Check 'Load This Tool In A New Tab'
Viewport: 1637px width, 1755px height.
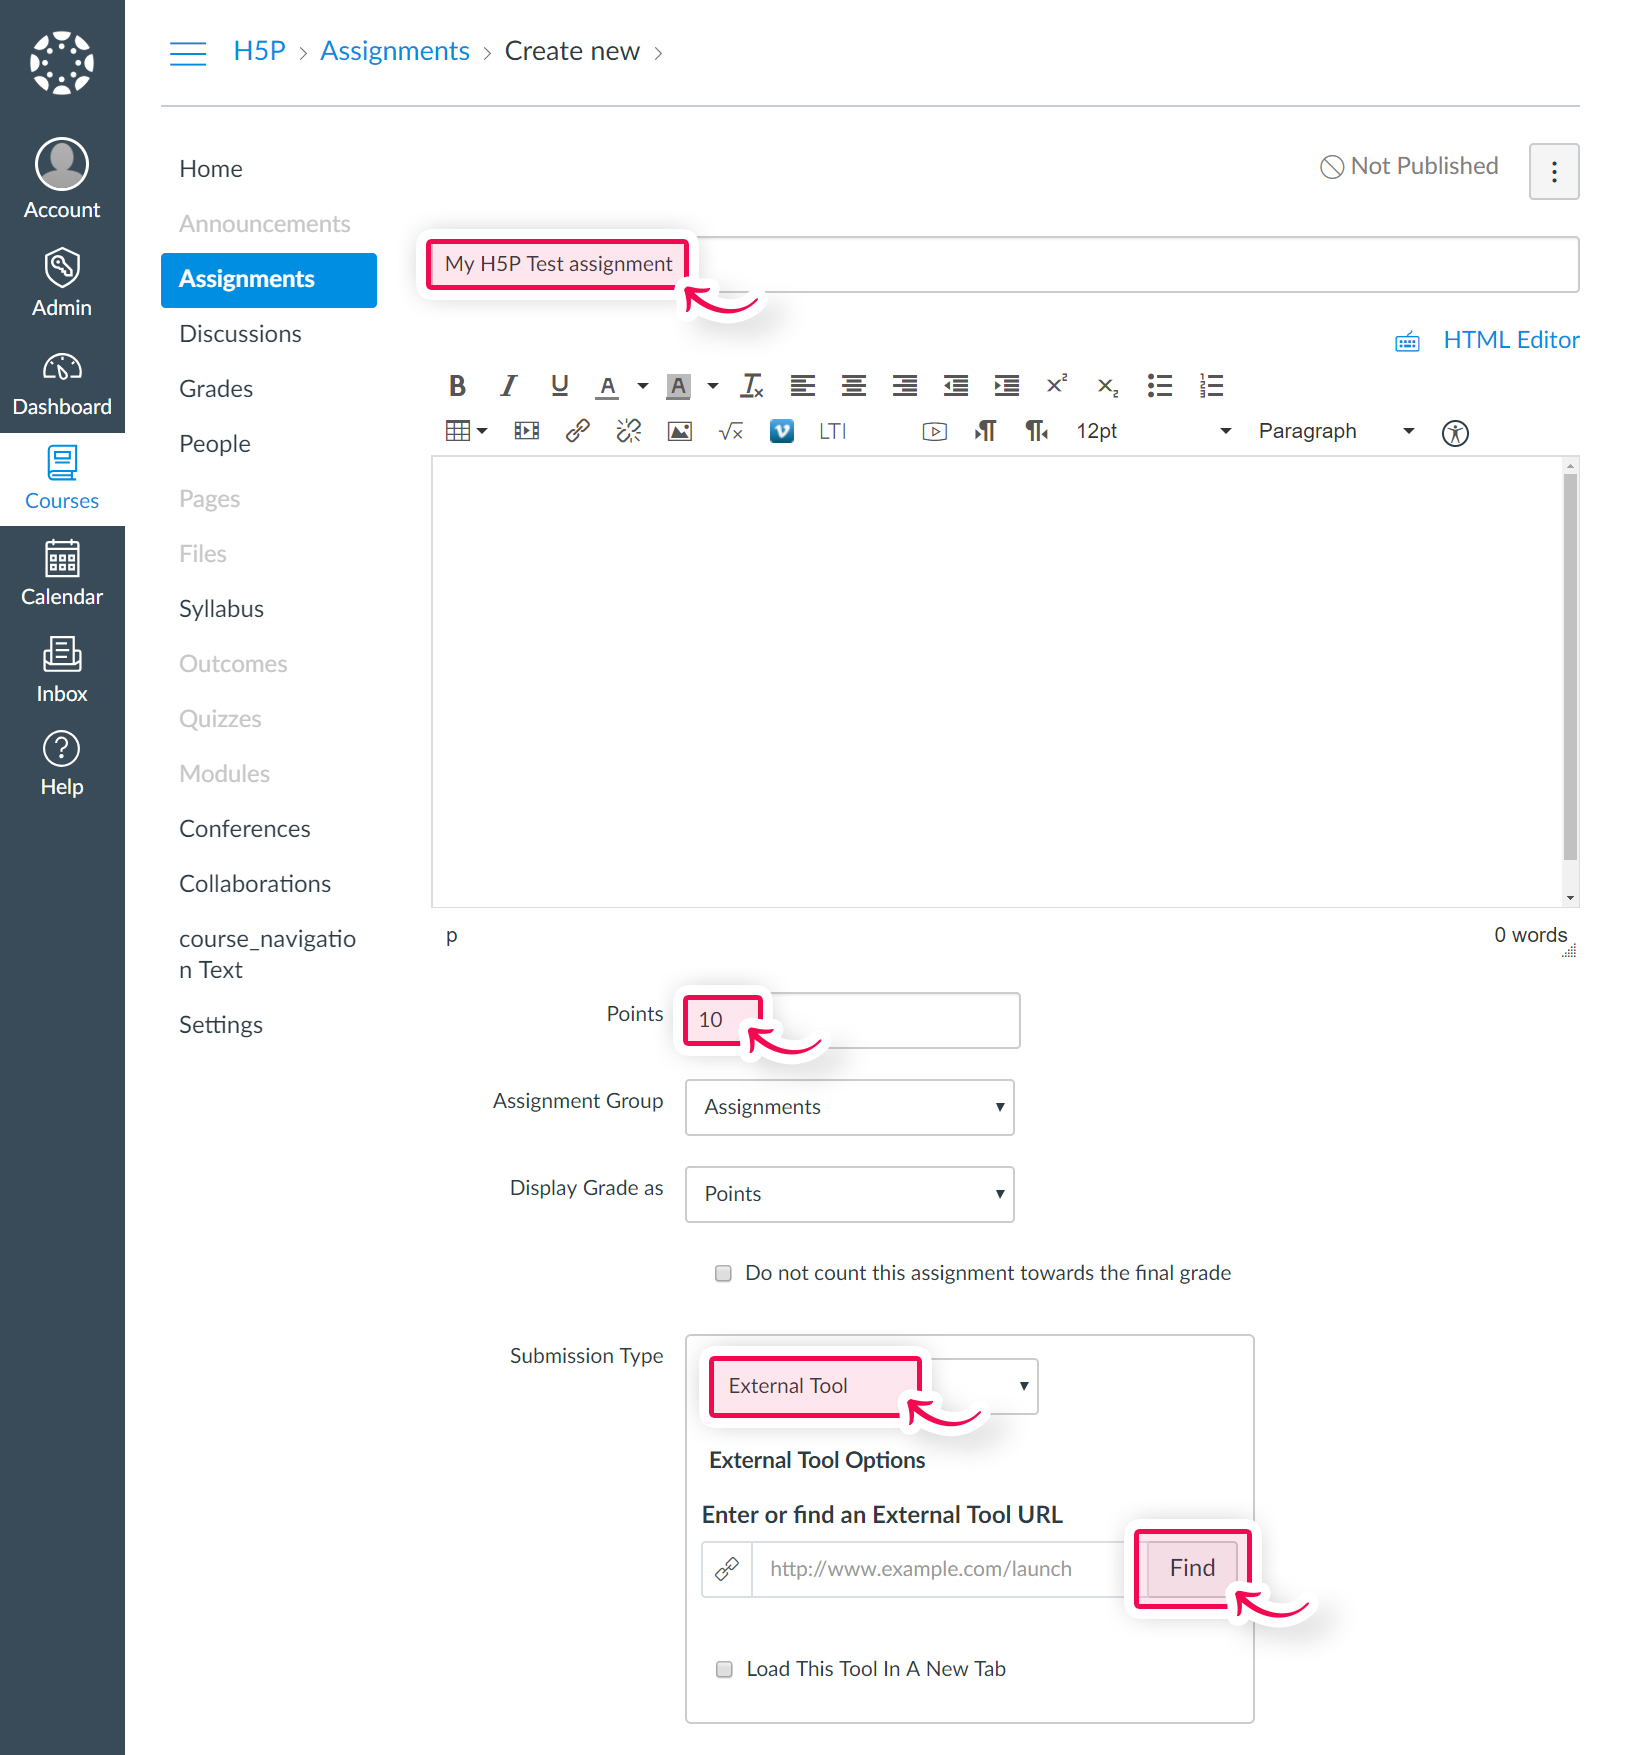pyautogui.click(x=724, y=1669)
